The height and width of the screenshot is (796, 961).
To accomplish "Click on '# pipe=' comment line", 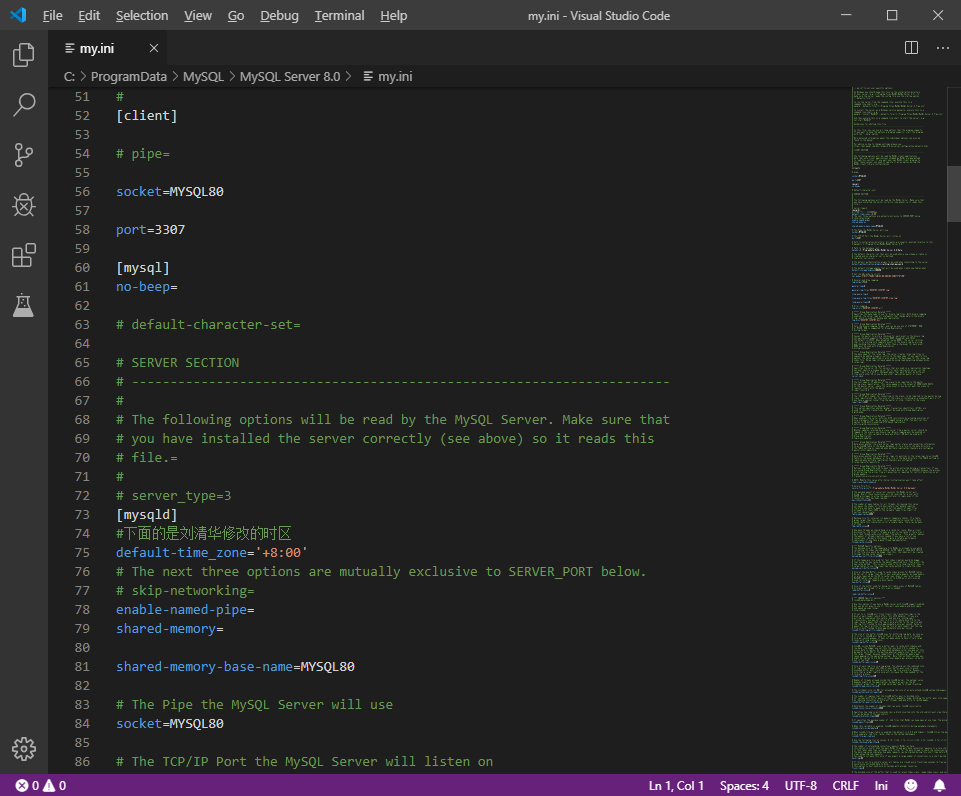I will pos(143,154).
